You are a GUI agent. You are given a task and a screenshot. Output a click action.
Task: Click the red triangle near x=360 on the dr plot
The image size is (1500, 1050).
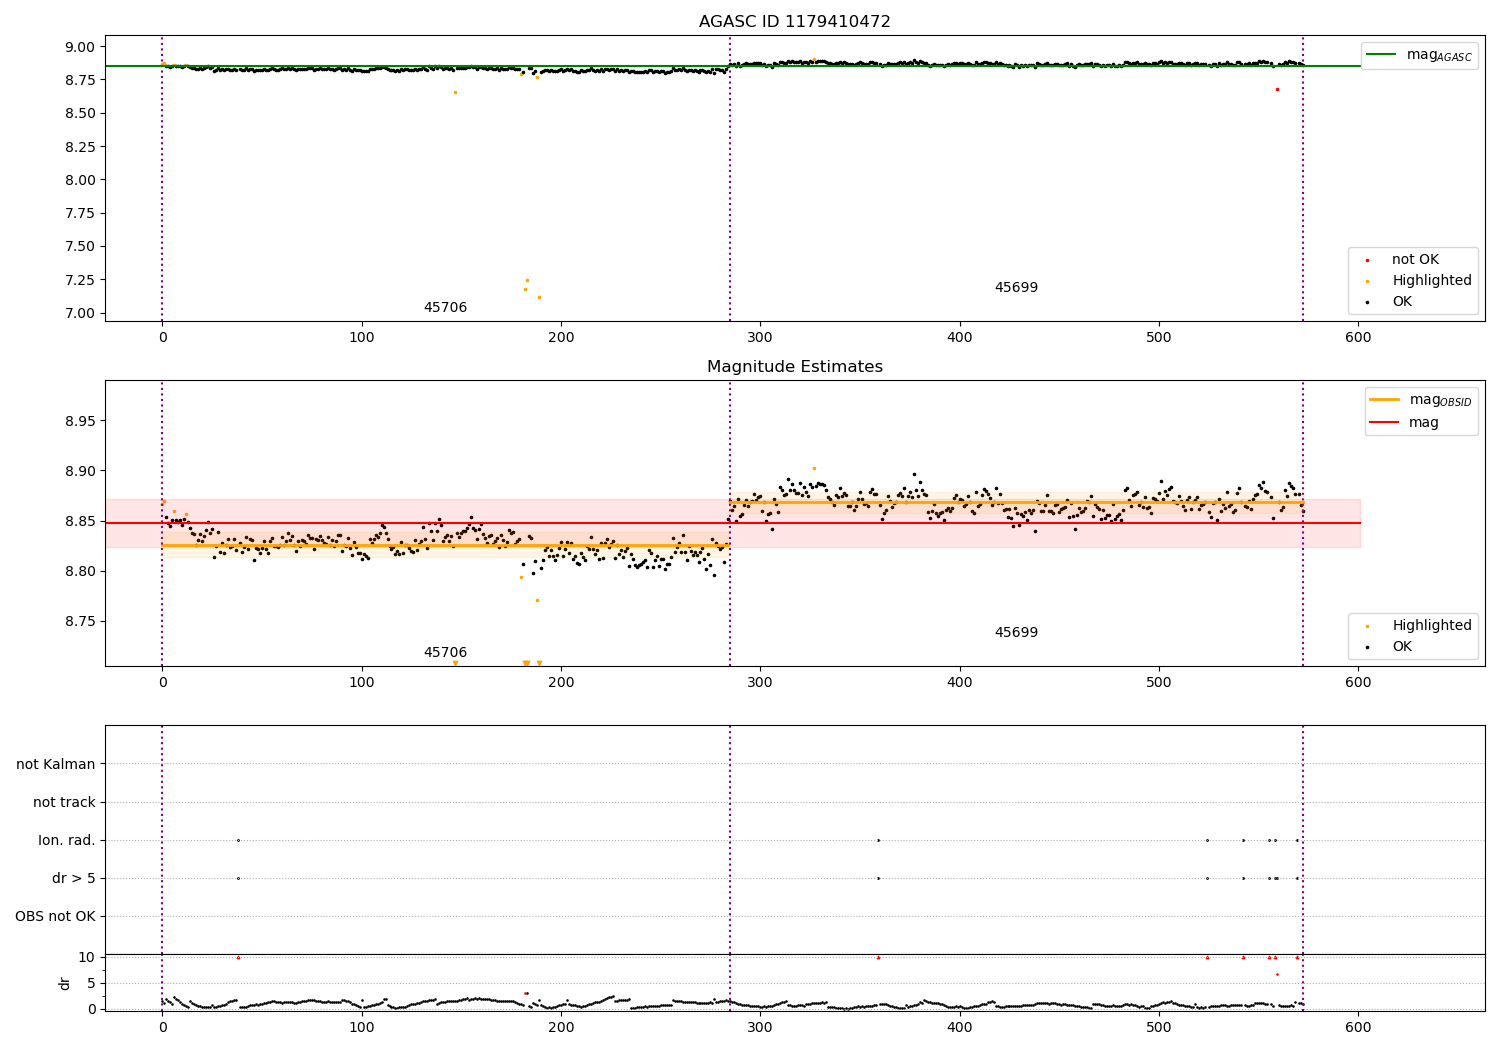[x=878, y=958]
